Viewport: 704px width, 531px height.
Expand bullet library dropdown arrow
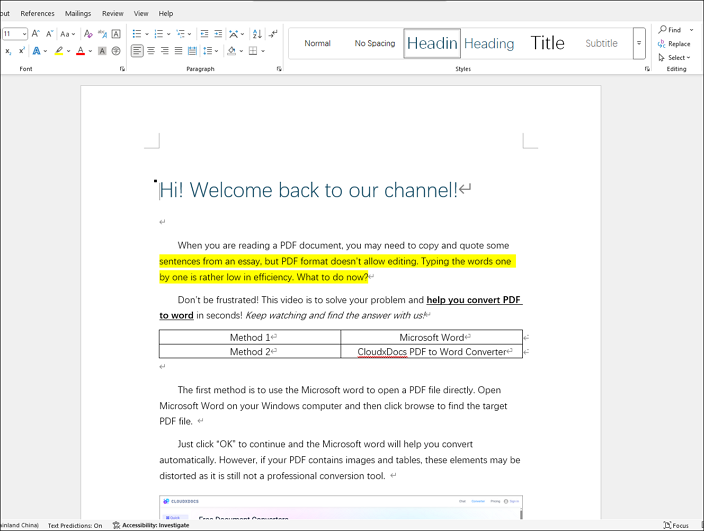[x=147, y=34]
